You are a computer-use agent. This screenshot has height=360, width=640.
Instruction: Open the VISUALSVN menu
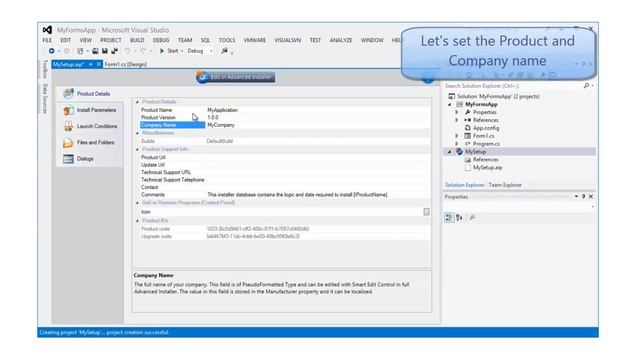288,40
